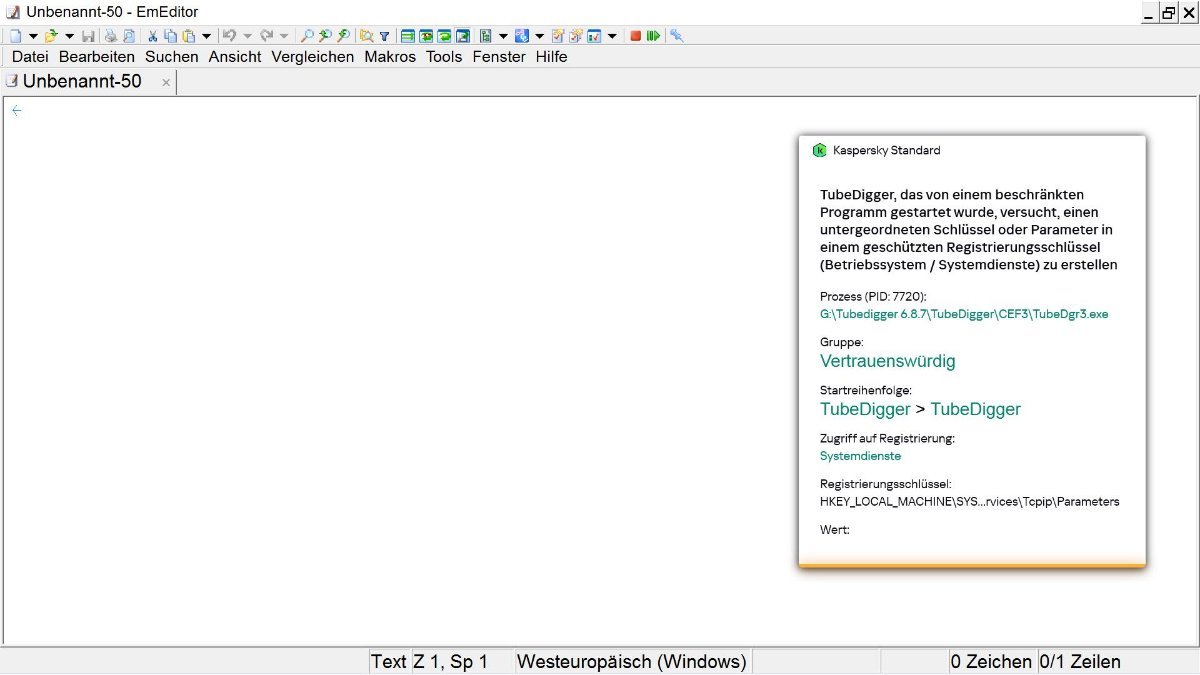Click the properties sheet icon
The width and height of the screenshot is (1200, 675).
(559, 36)
